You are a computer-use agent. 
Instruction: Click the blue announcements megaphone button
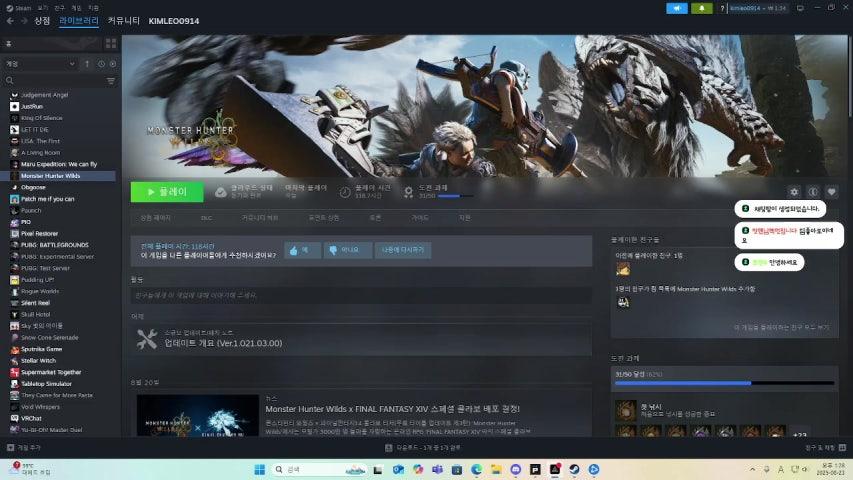point(677,8)
